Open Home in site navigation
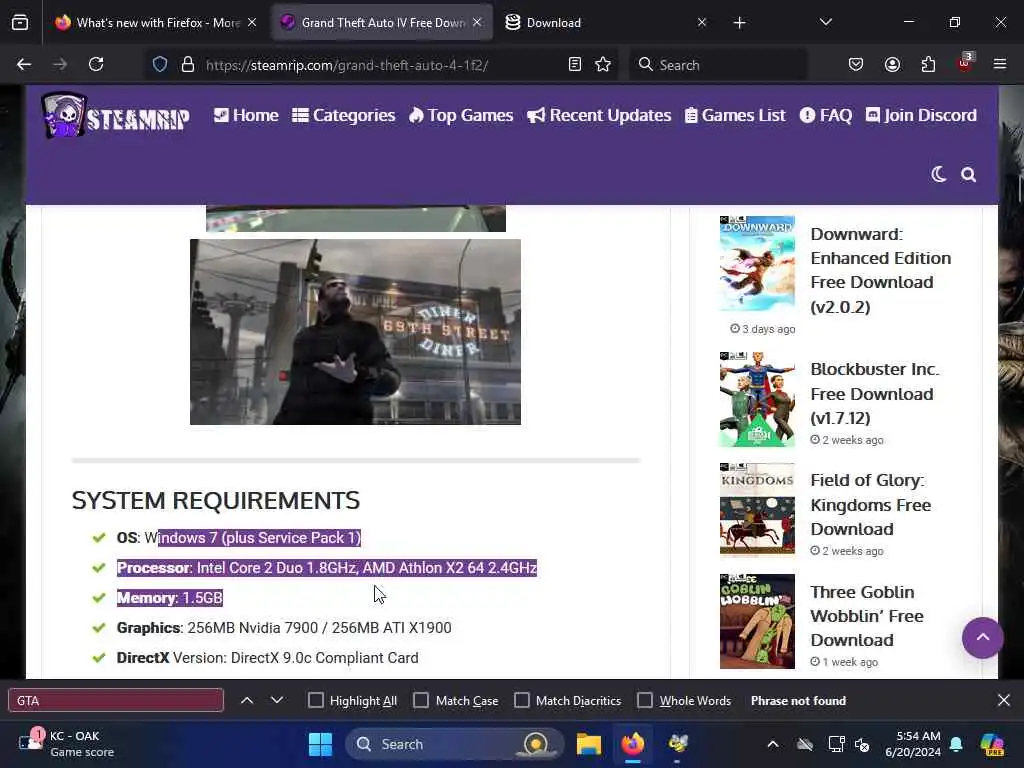 click(246, 116)
